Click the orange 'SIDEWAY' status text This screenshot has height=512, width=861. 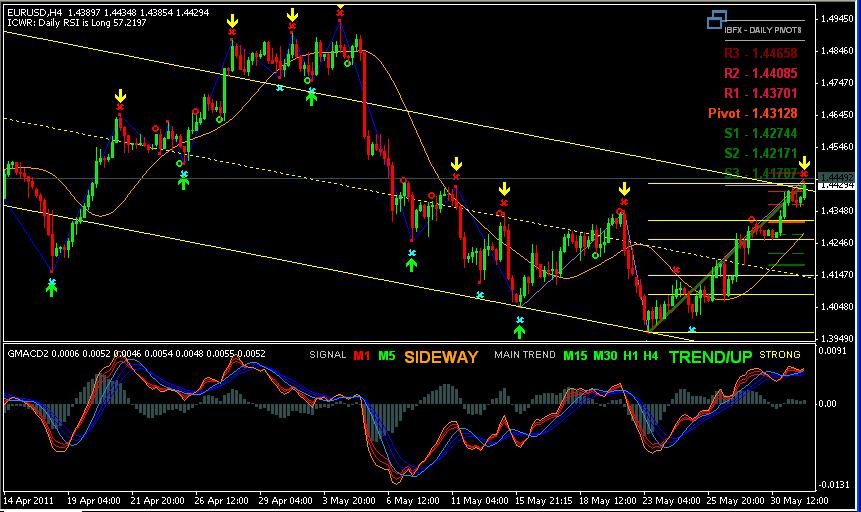point(441,357)
